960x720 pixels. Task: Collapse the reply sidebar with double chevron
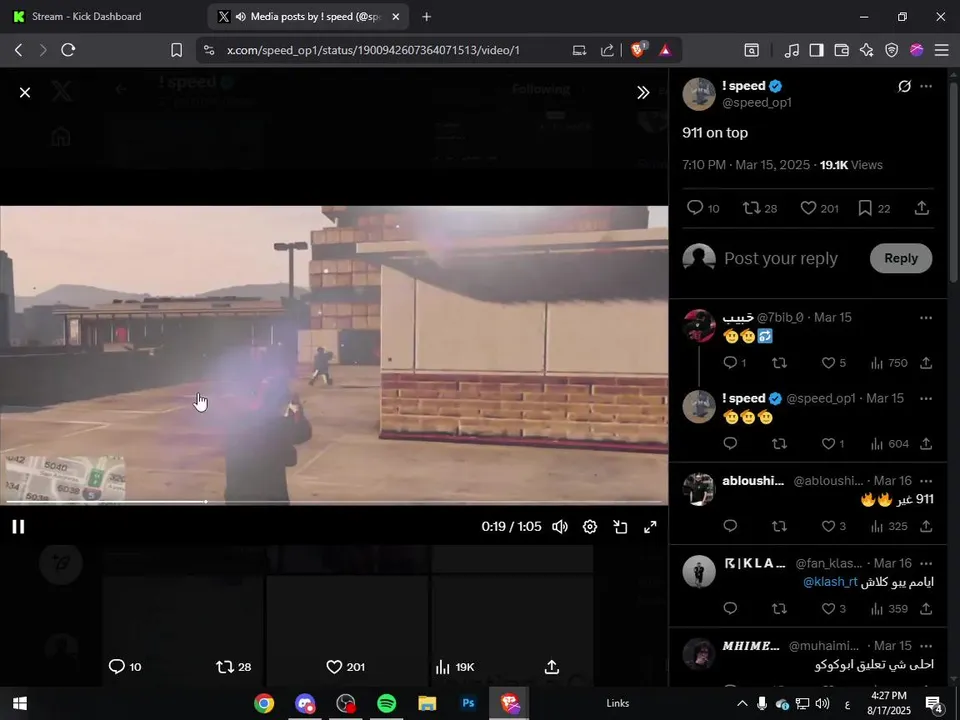[643, 92]
